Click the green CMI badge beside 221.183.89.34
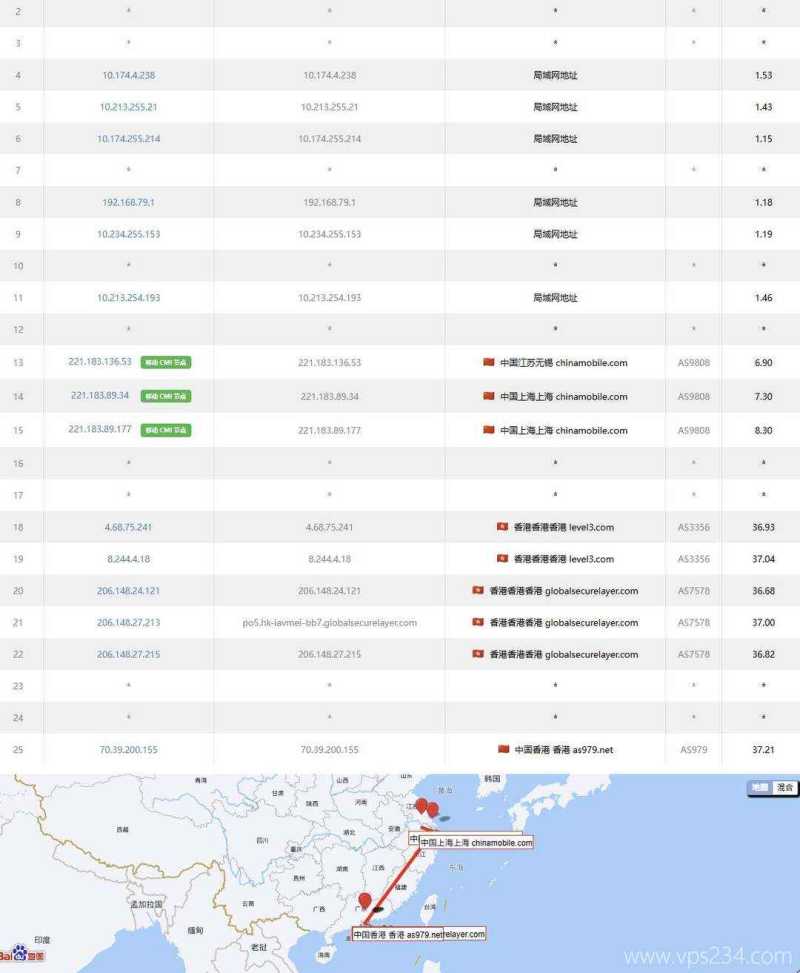Screen dimensions: 800x973 (165, 396)
